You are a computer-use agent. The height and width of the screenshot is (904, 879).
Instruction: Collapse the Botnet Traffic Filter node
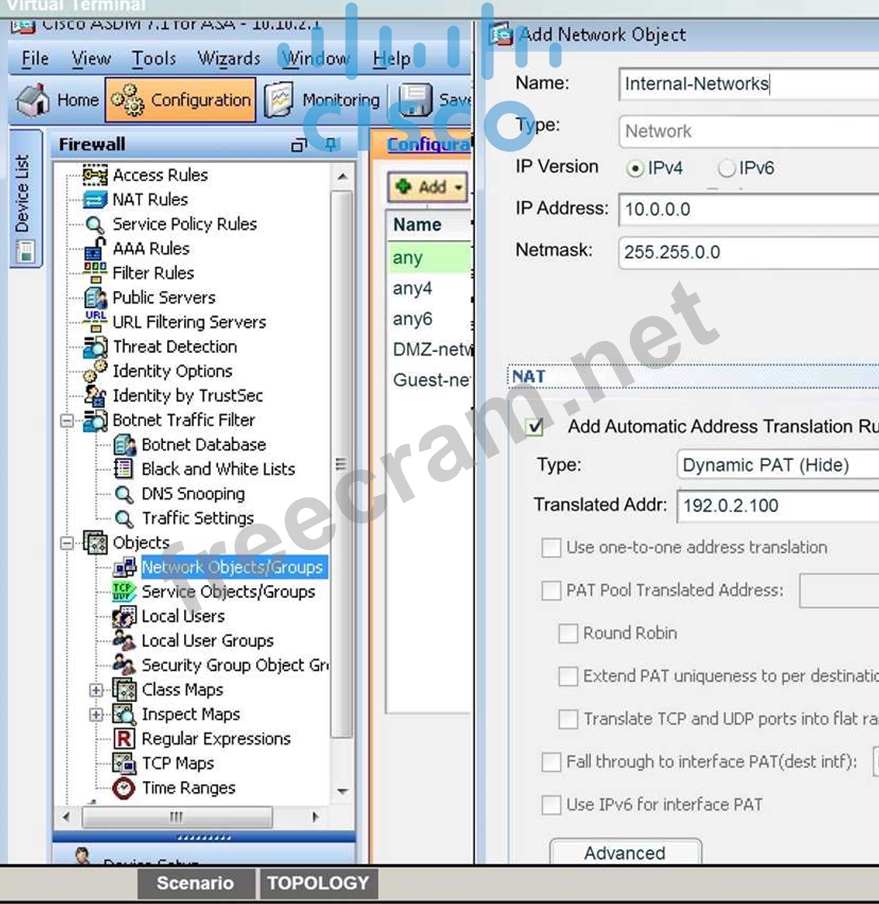click(x=68, y=421)
